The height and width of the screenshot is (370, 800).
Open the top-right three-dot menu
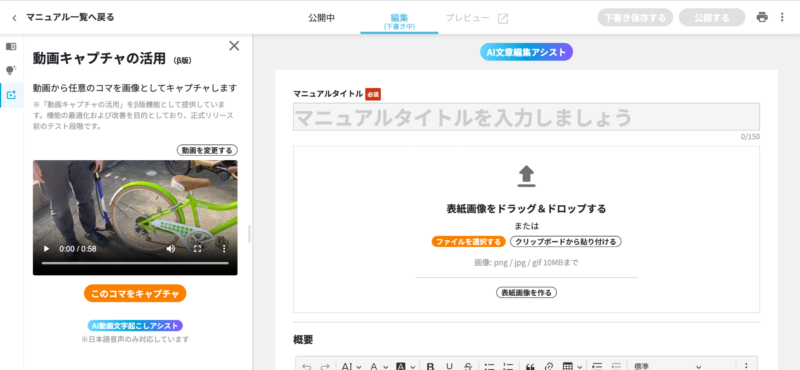tap(782, 17)
